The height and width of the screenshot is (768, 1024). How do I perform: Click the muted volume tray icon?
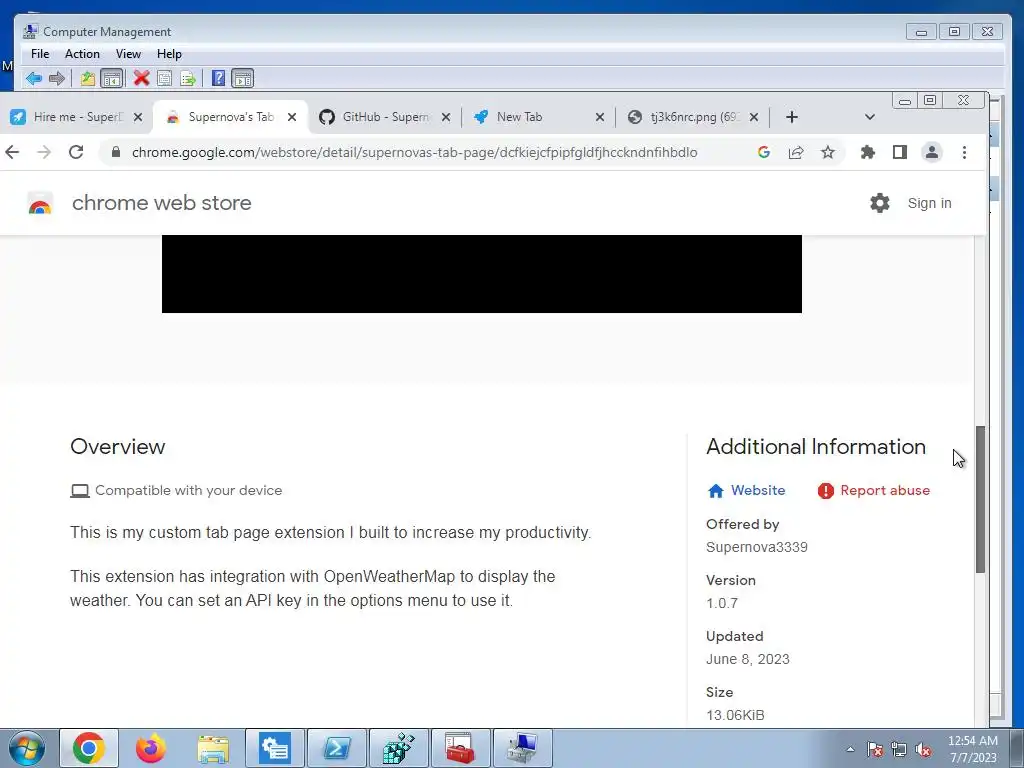(923, 749)
